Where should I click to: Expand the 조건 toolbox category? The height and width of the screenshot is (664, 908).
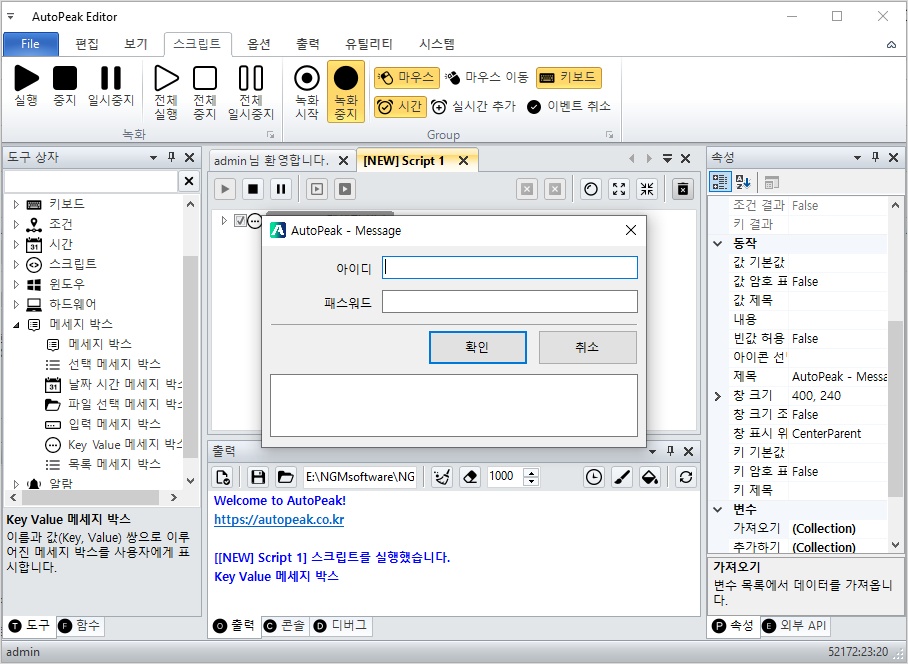[x=16, y=224]
